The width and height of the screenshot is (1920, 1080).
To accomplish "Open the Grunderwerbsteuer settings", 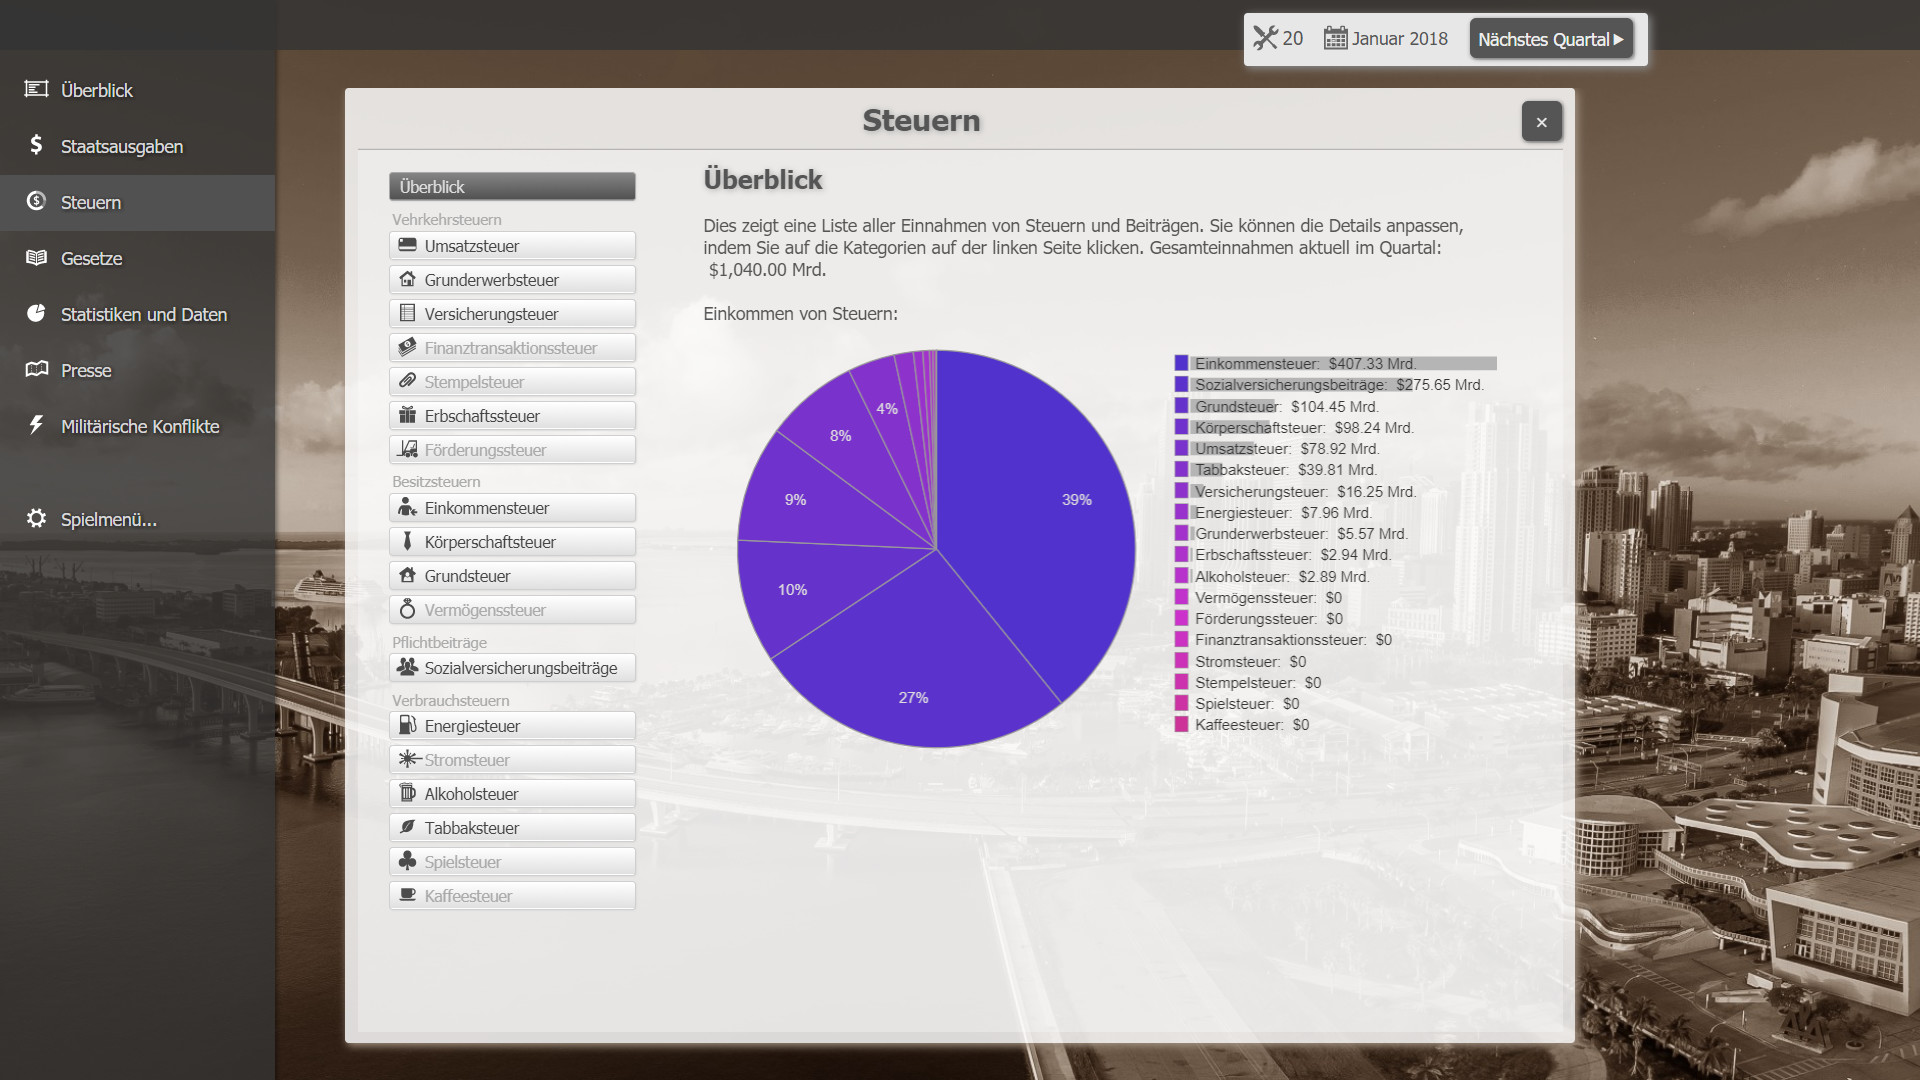I will pyautogui.click(x=512, y=280).
